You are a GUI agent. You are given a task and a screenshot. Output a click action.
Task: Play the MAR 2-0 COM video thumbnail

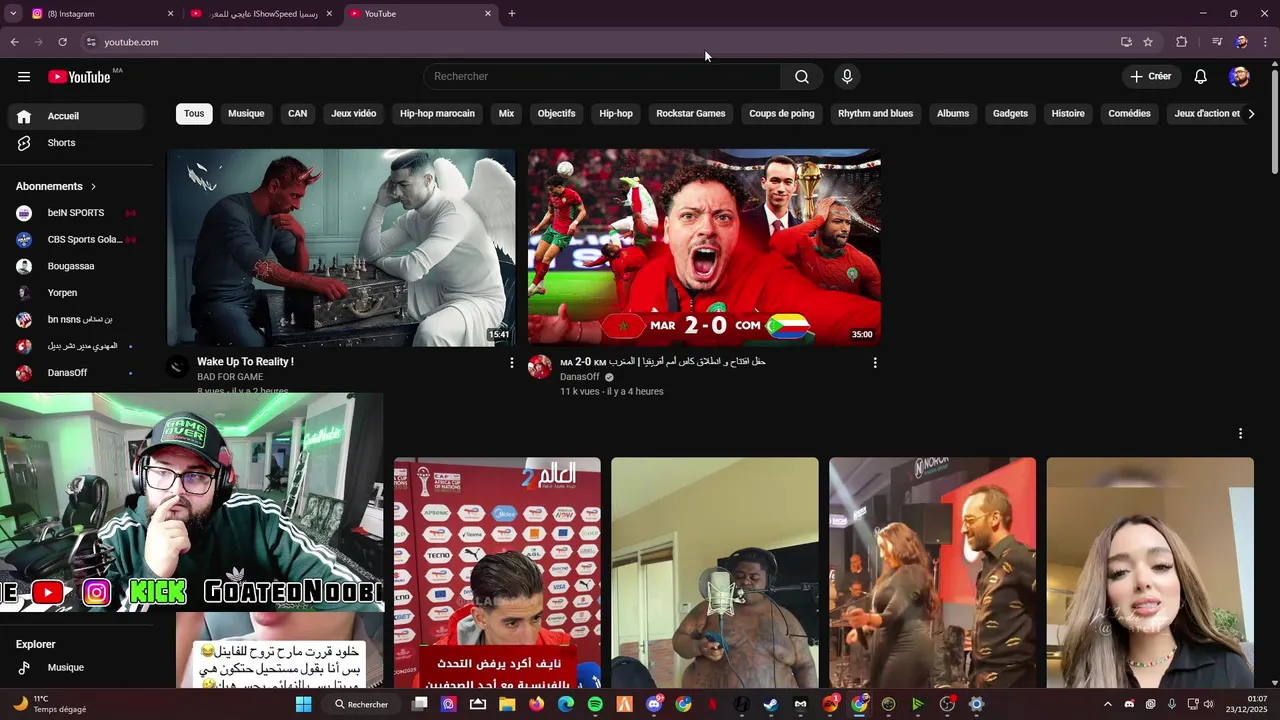pyautogui.click(x=704, y=248)
